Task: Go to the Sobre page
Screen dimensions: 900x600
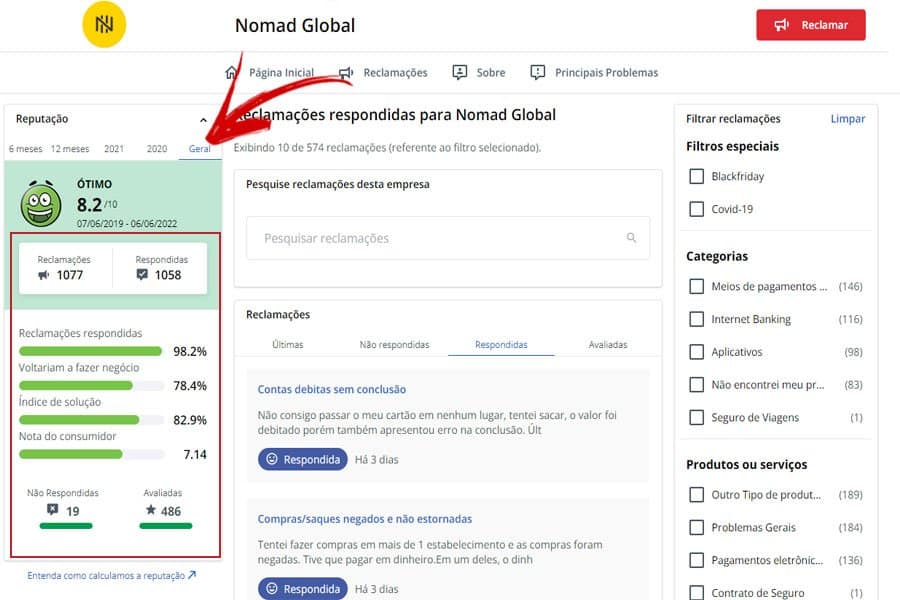Action: 491,73
